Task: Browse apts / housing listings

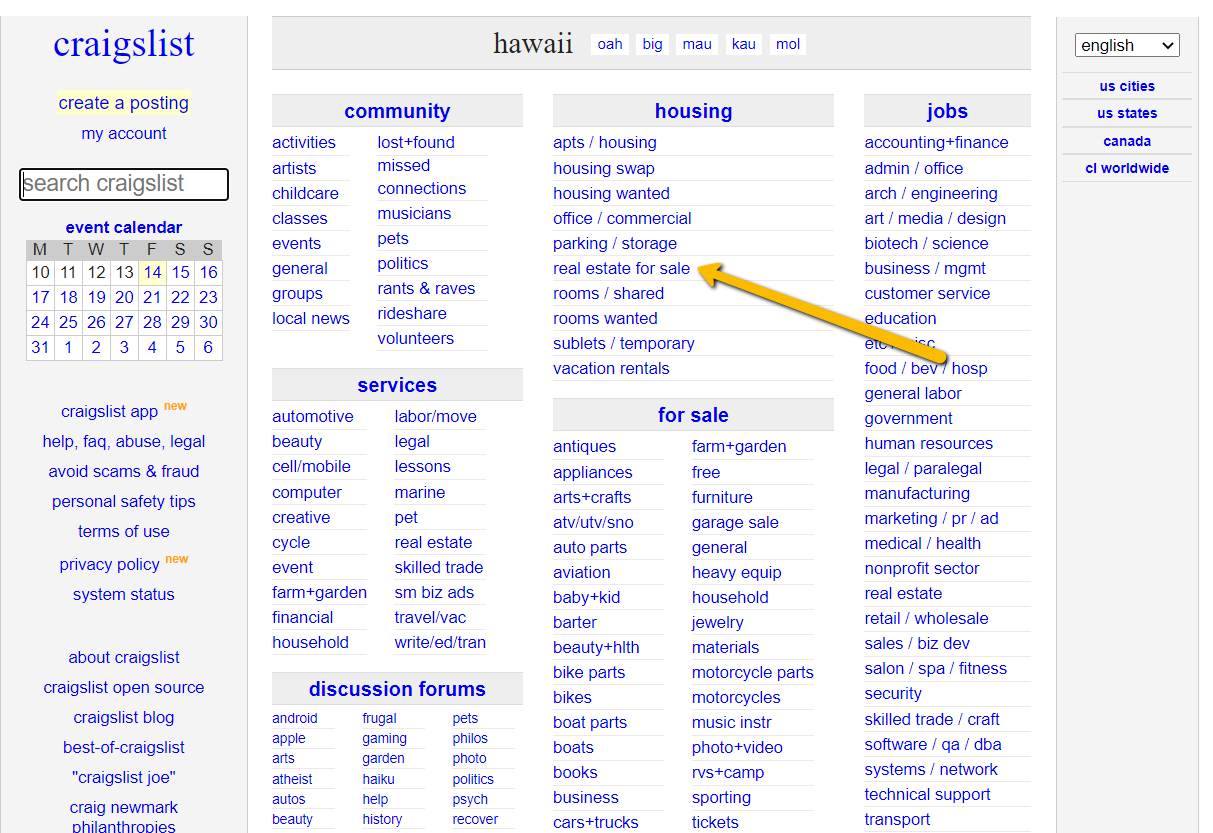Action: (605, 142)
